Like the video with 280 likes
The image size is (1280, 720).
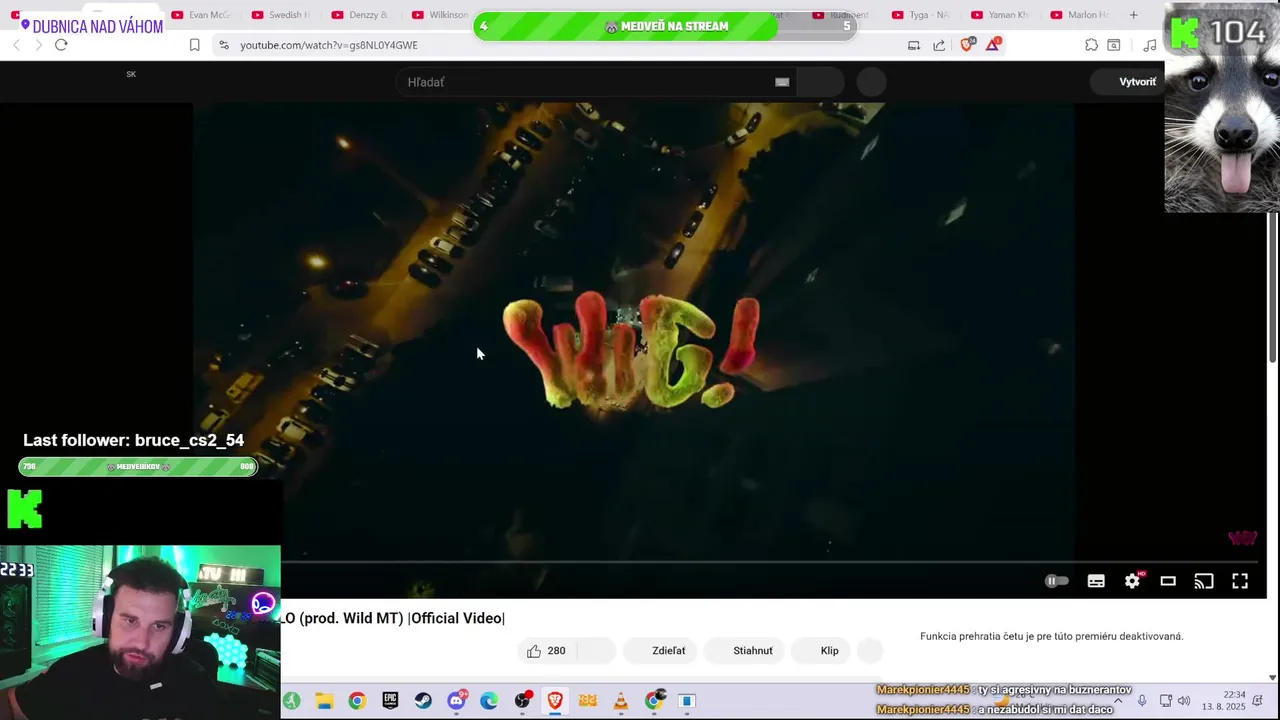[546, 651]
